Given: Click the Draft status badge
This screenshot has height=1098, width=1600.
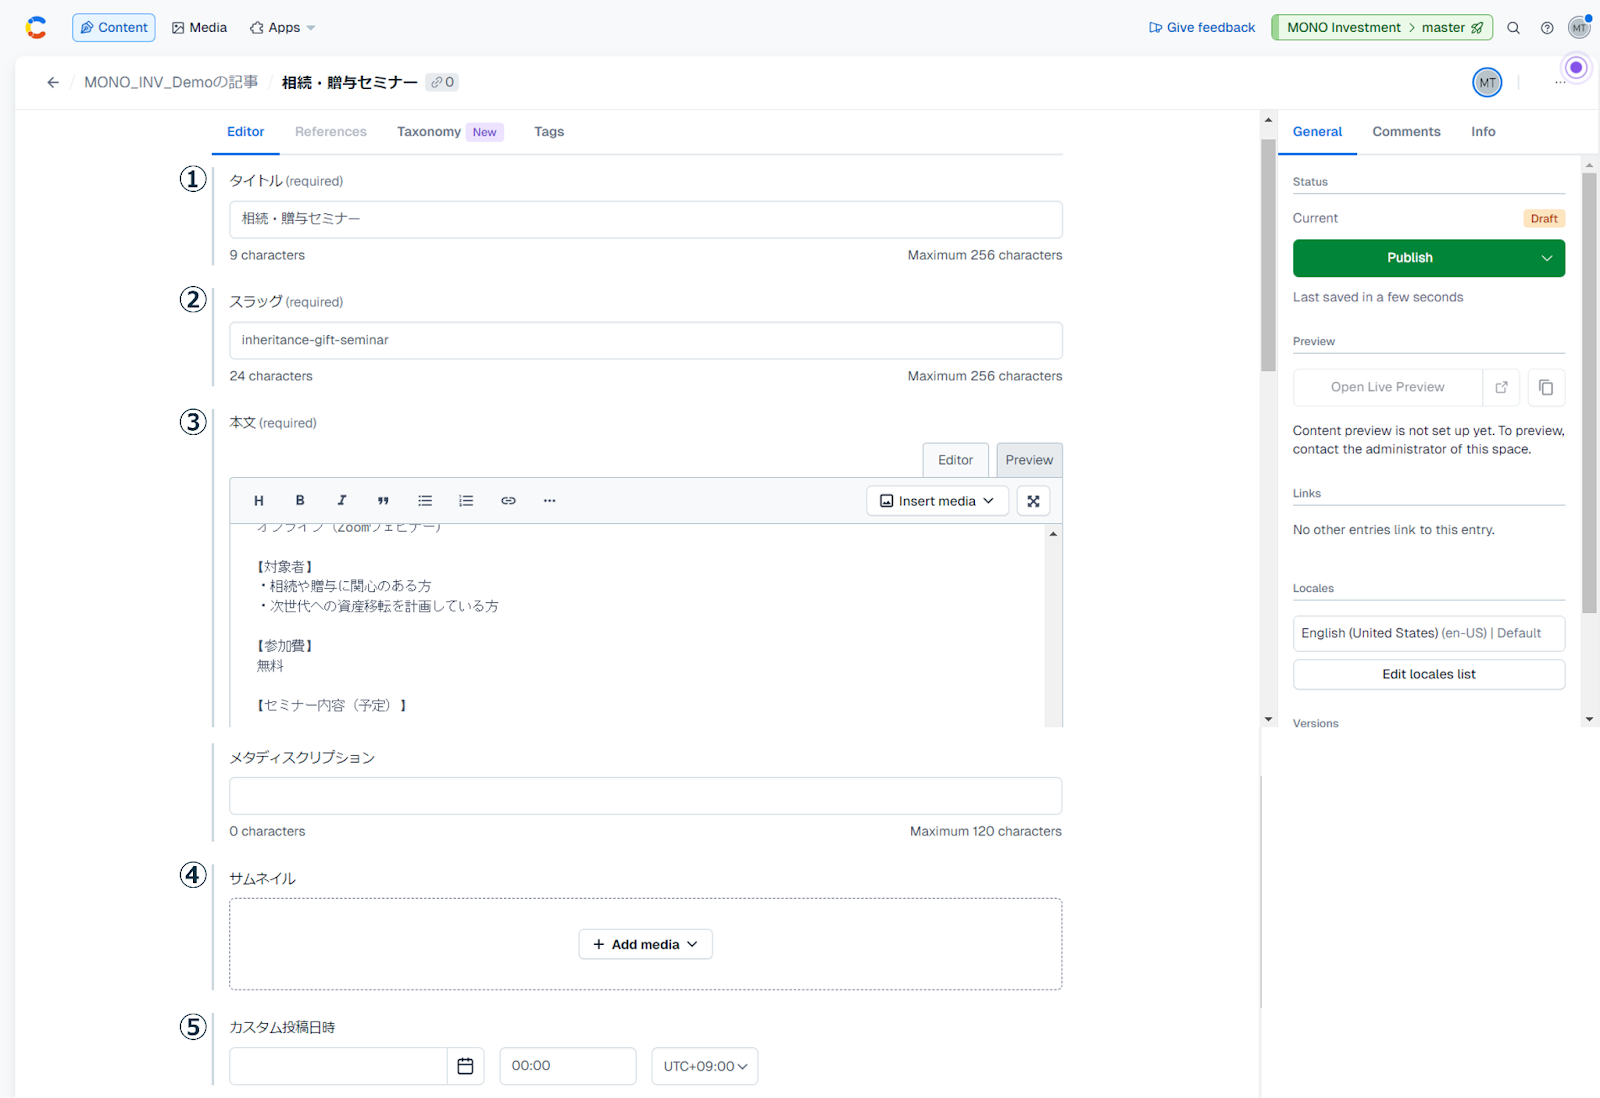Looking at the screenshot, I should pos(1543,219).
